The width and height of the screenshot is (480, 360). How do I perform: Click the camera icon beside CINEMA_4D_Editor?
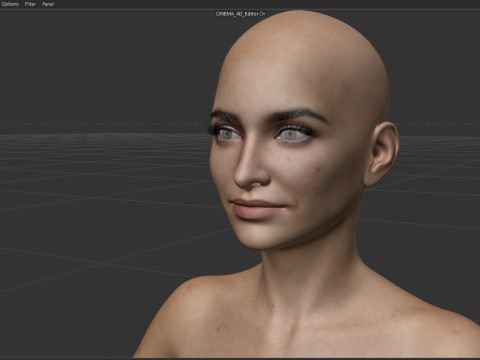pyautogui.click(x=262, y=14)
